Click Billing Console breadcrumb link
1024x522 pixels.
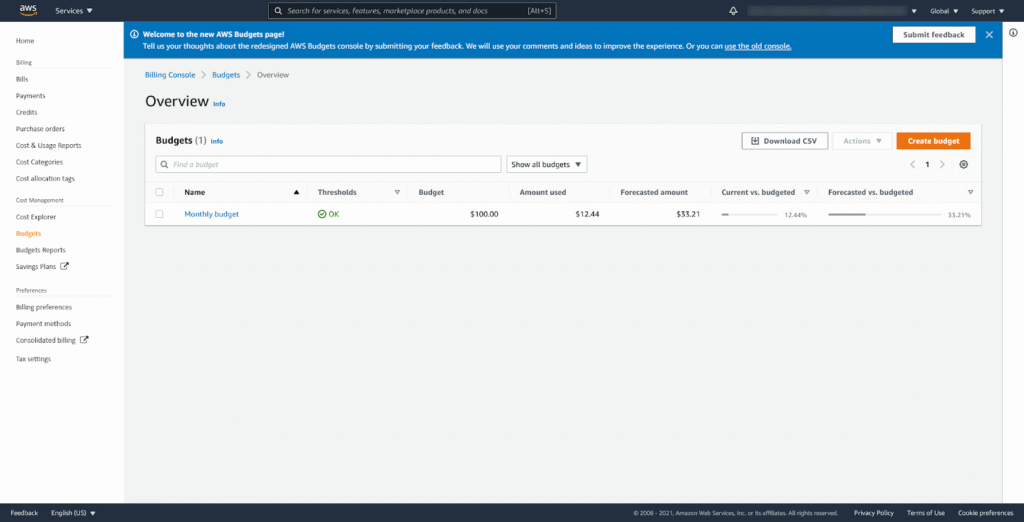coord(170,75)
